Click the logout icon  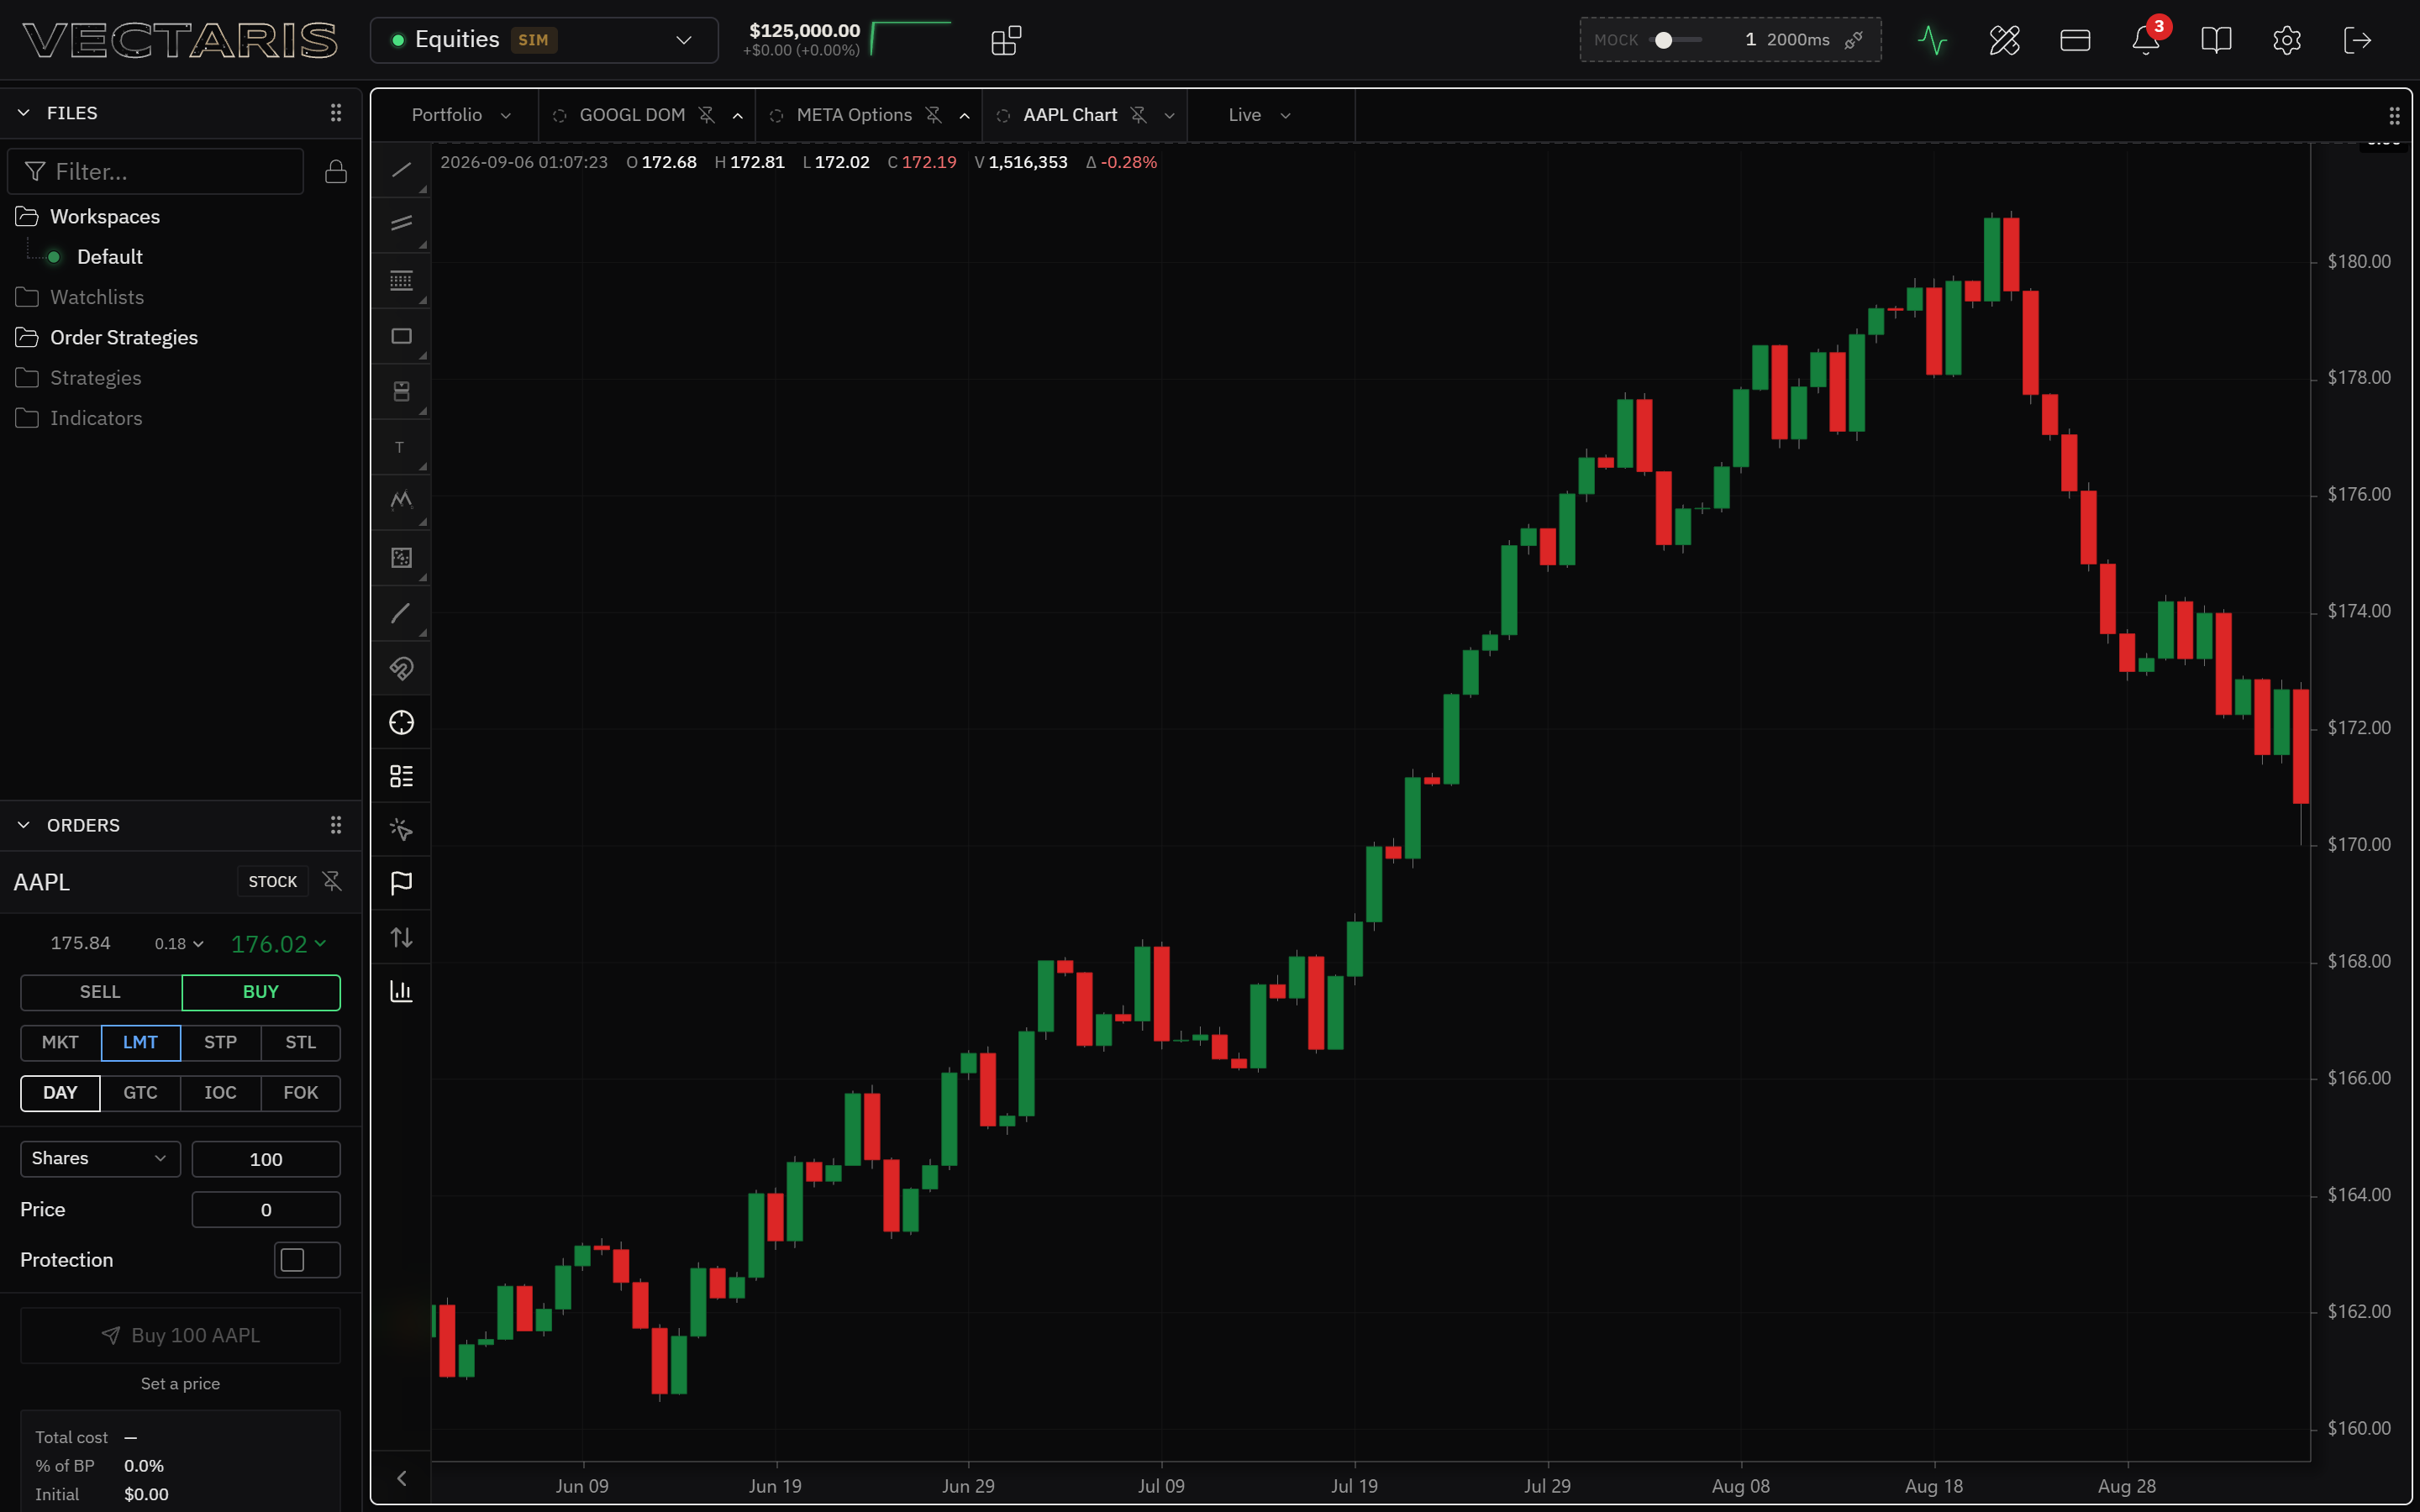point(2357,40)
